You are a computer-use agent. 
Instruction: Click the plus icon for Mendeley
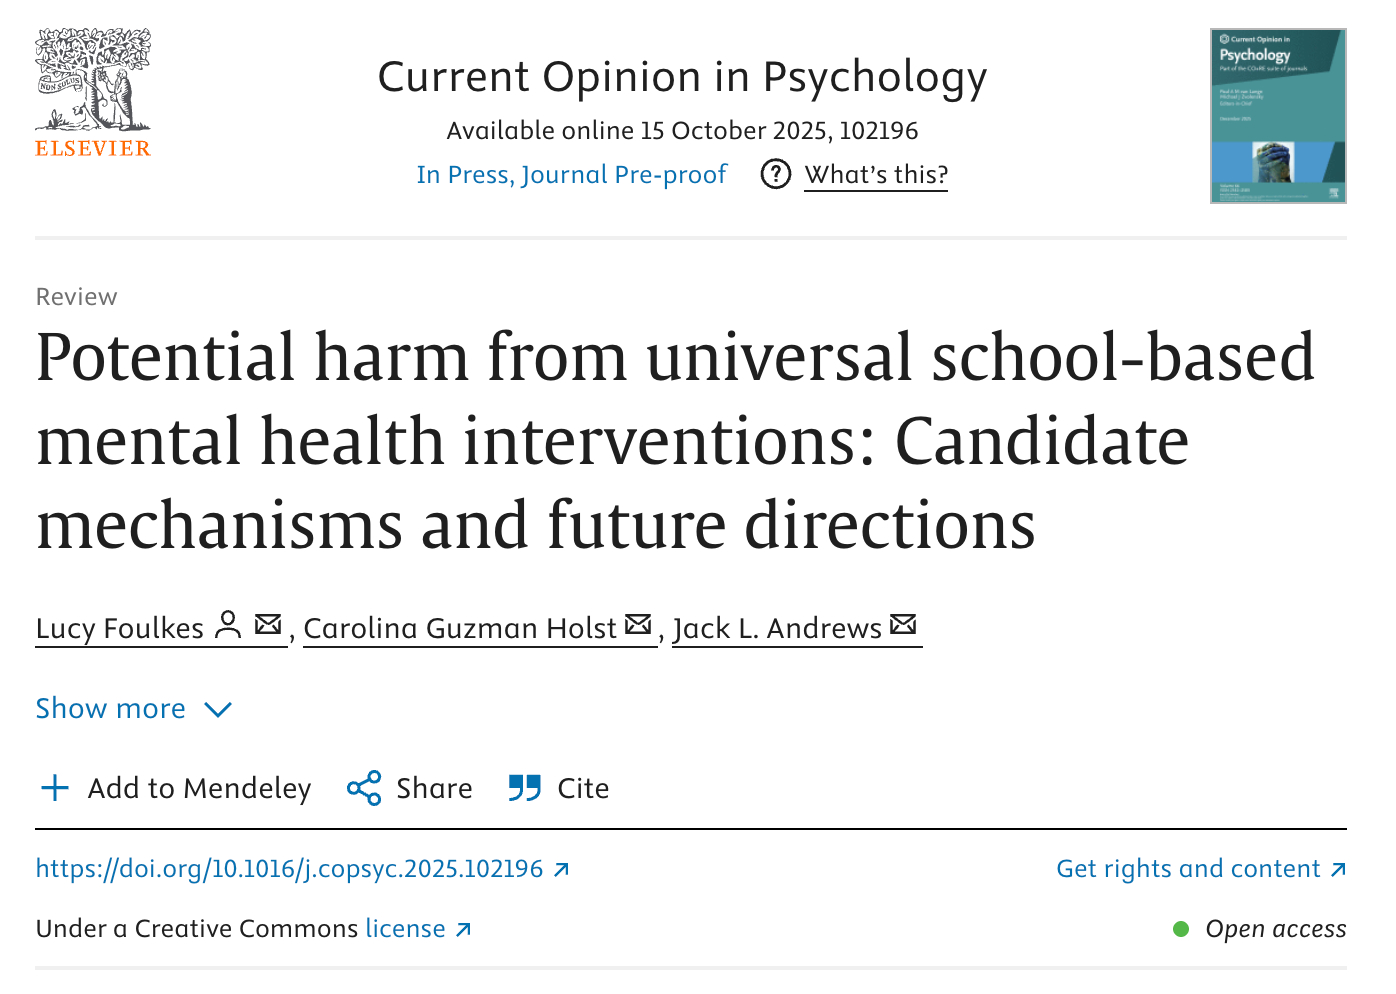point(55,788)
